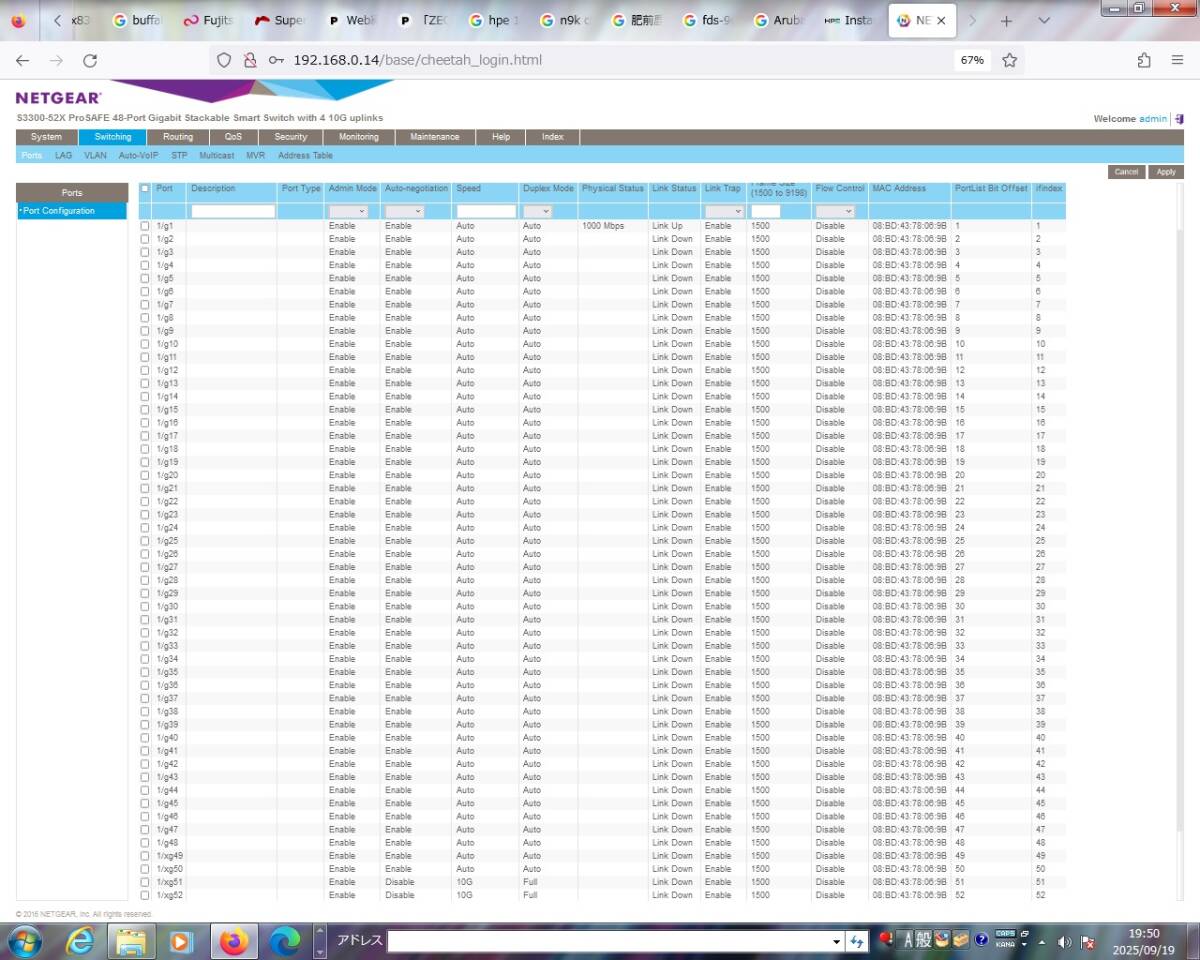Viewport: 1200px width, 960px height.
Task: Click the logout icon beside admin
Action: click(1177, 119)
